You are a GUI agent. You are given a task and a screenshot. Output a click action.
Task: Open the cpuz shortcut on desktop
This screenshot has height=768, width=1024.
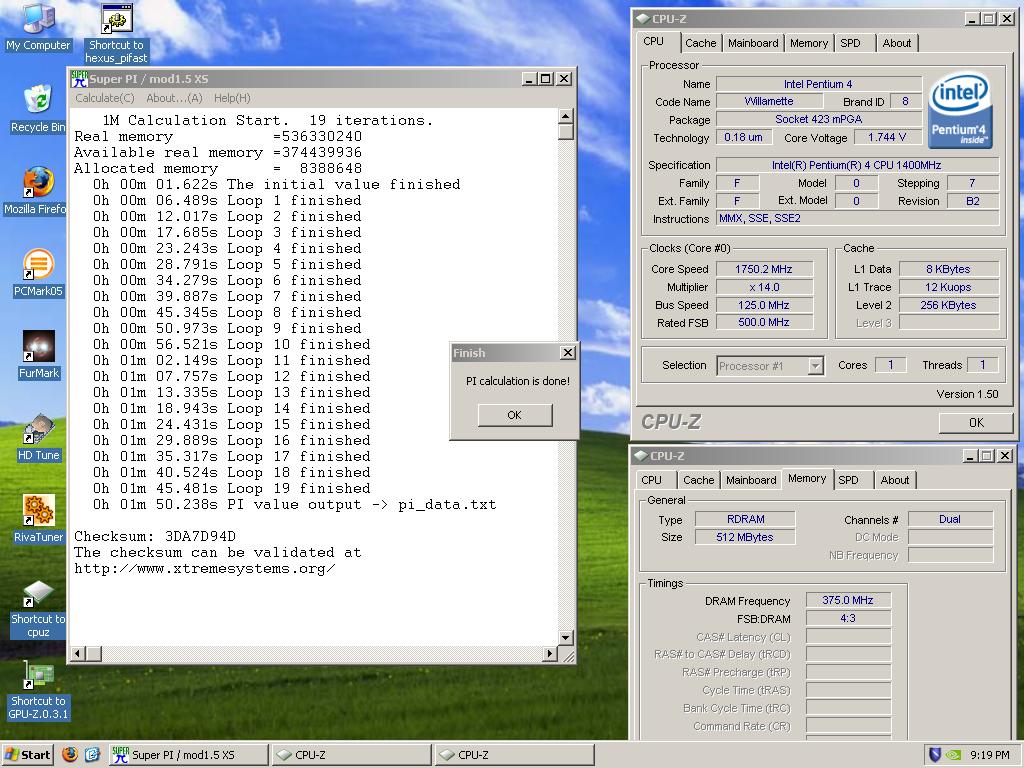point(38,609)
